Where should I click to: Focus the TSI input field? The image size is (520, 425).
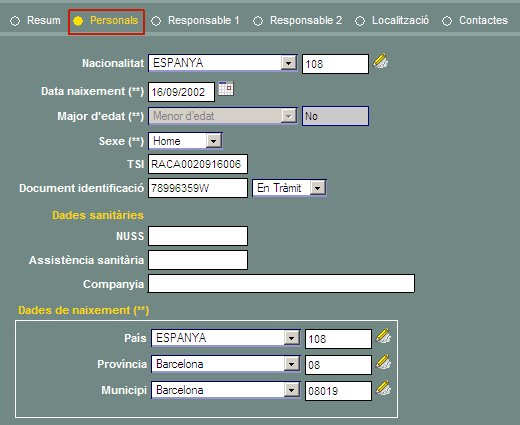[x=198, y=164]
